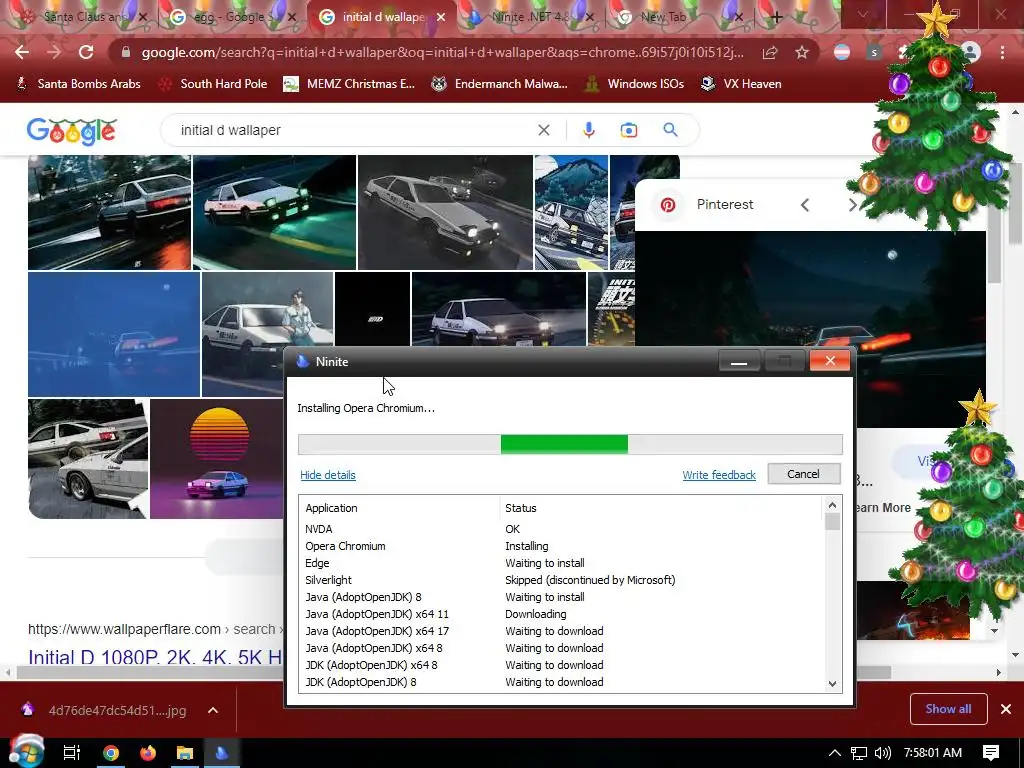The width and height of the screenshot is (1024, 768).
Task: Click the Ninite green progress bar
Action: pyautogui.click(x=564, y=444)
